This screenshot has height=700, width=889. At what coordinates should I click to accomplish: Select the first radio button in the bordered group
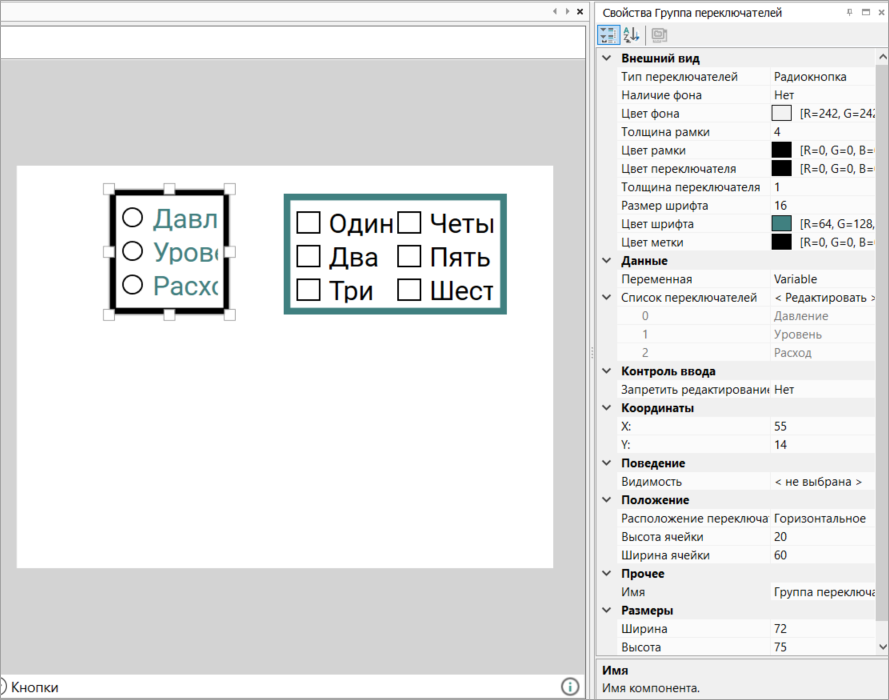click(132, 218)
